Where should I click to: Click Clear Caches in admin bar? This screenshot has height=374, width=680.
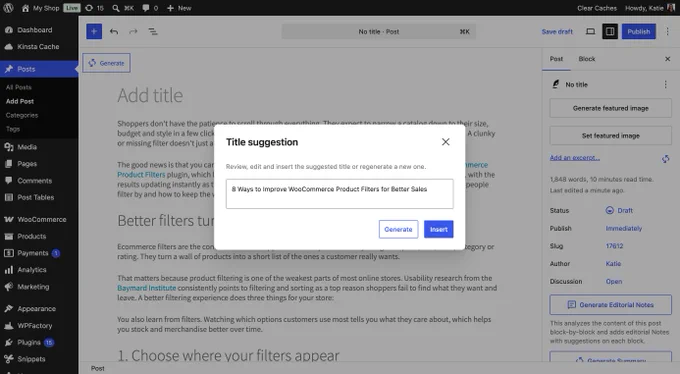pyautogui.click(x=596, y=8)
